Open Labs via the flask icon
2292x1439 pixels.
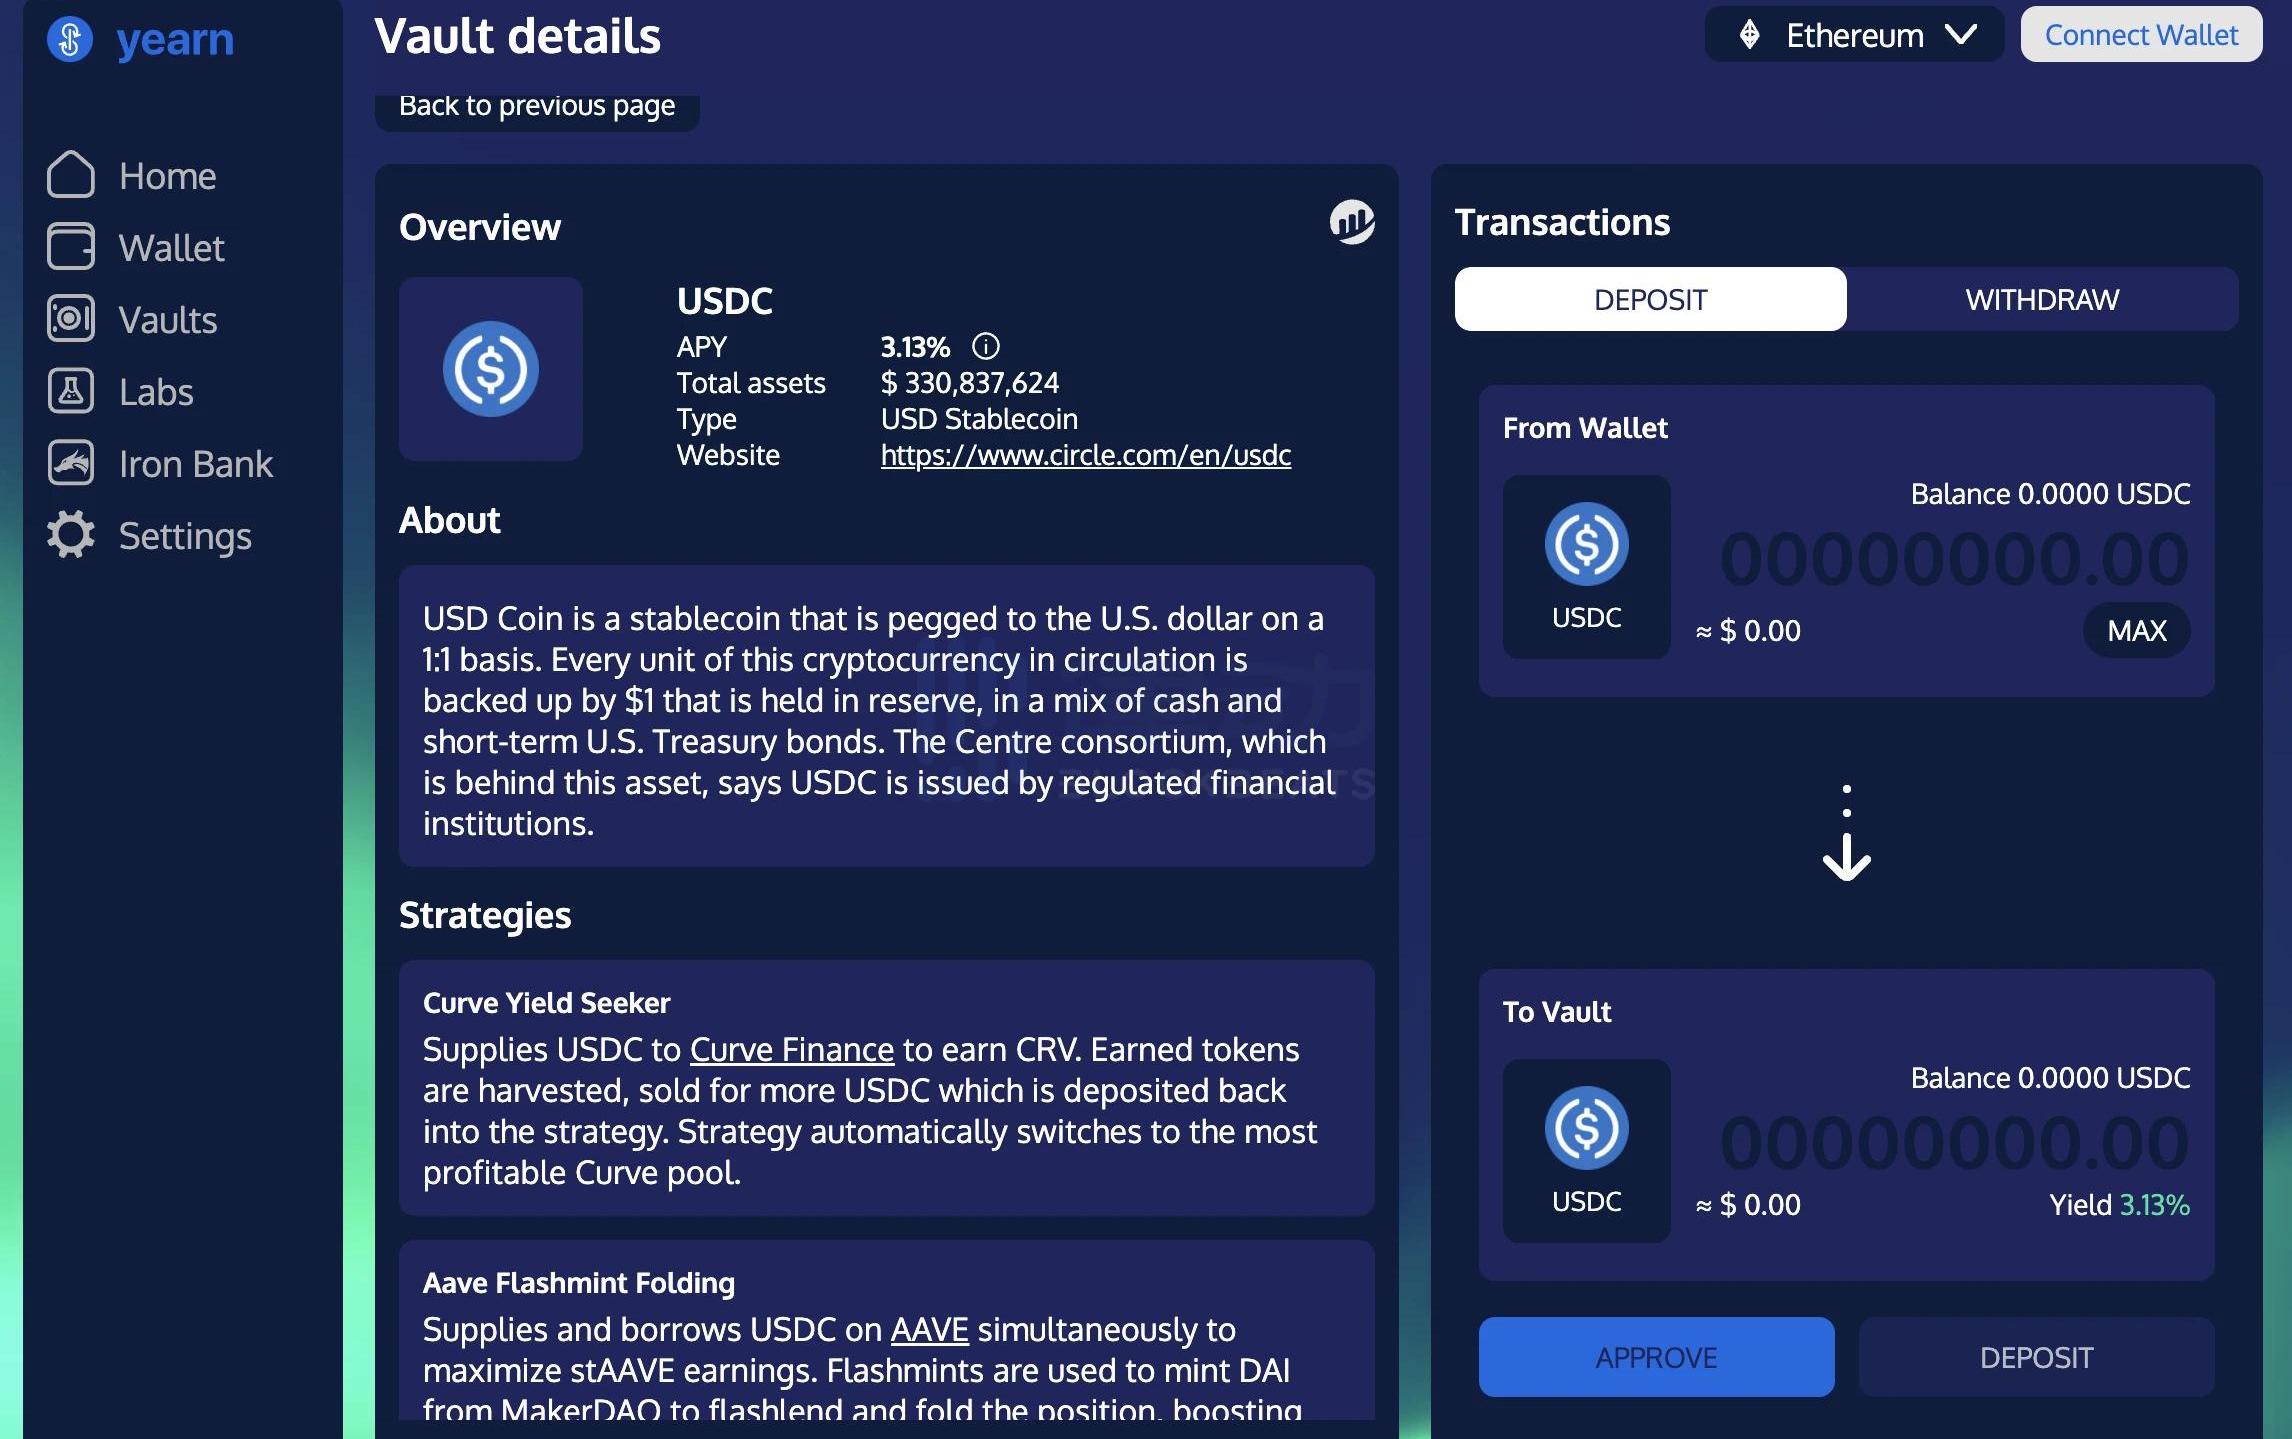(71, 392)
